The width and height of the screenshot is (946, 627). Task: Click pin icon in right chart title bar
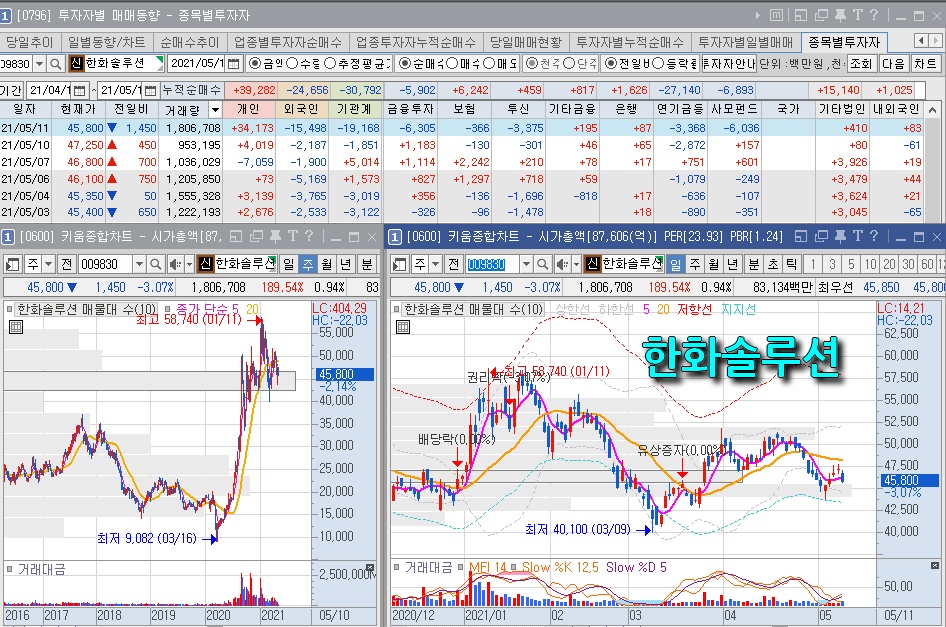[x=840, y=237]
